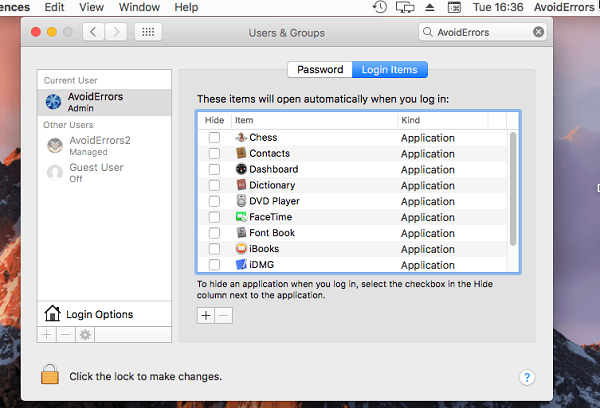Viewport: 600px width, 408px height.
Task: Switch to the Password tab
Action: 320,70
